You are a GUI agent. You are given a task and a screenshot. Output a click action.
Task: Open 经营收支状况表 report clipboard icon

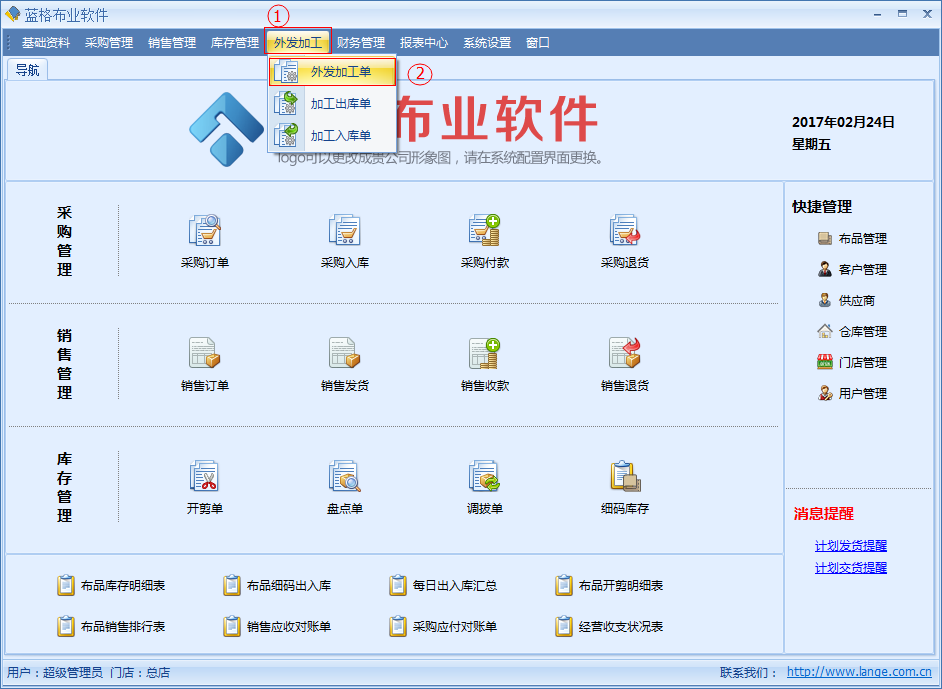pyautogui.click(x=564, y=627)
